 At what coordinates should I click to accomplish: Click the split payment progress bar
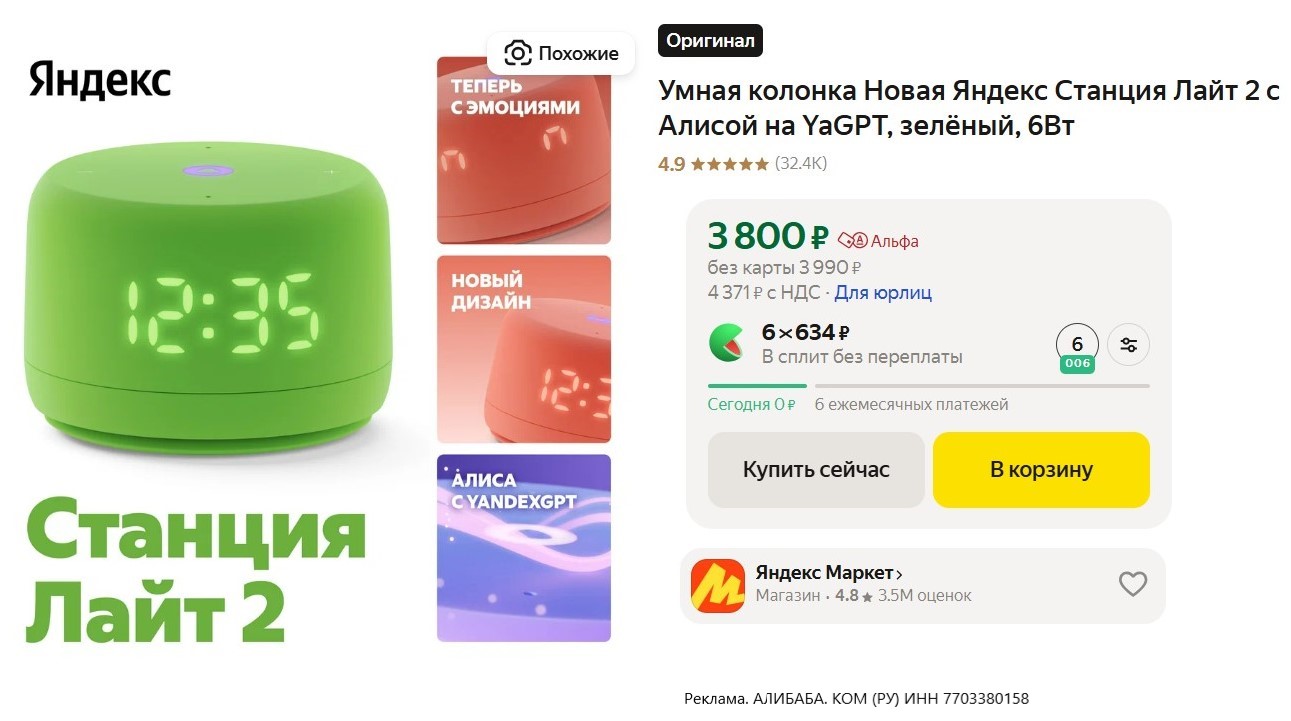pos(929,386)
